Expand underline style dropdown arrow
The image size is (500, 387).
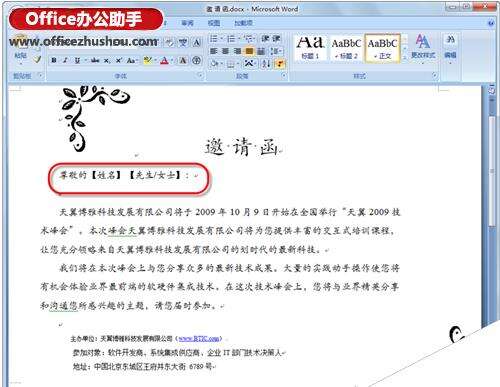pyautogui.click(x=85, y=60)
